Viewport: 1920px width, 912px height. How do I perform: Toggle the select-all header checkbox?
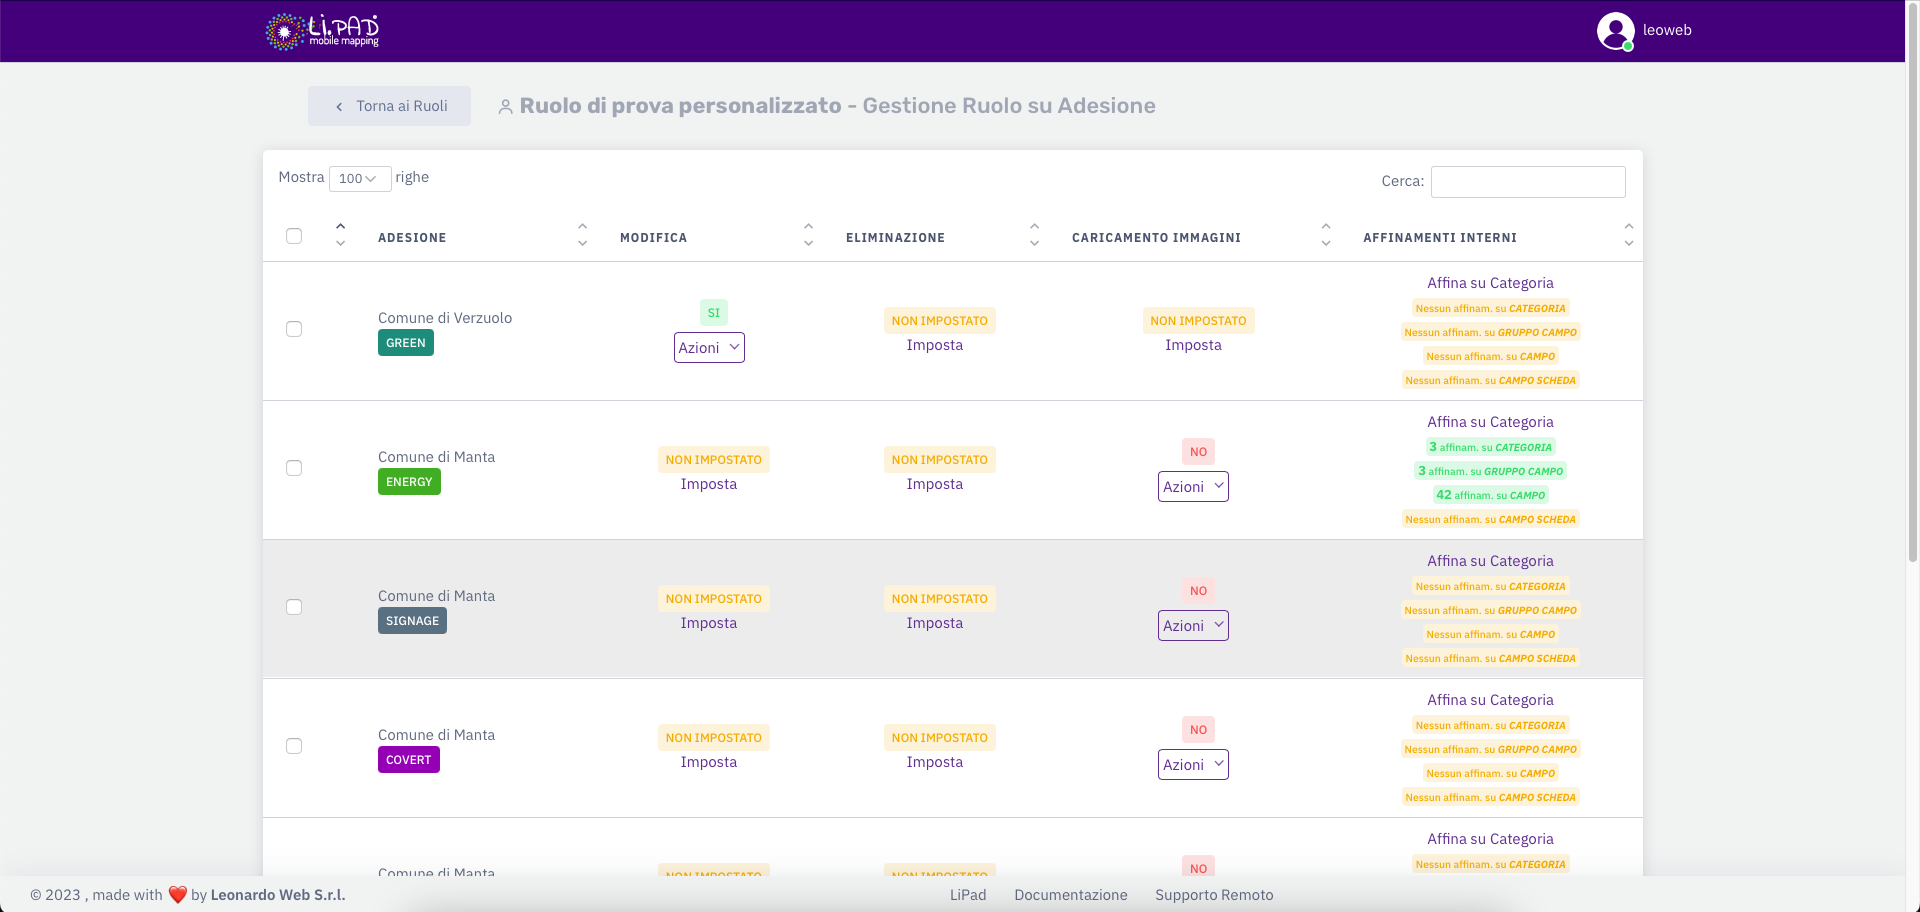[x=294, y=236]
